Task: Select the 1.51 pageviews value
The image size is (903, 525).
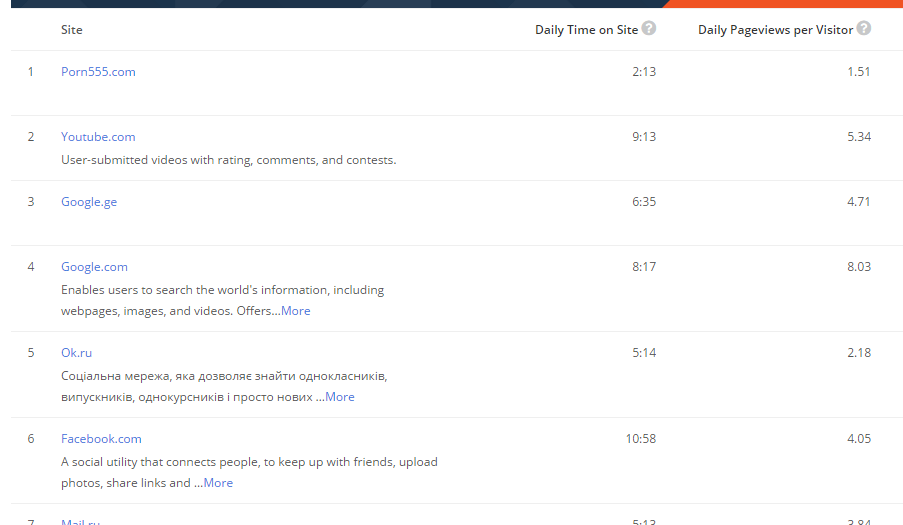Action: [859, 72]
